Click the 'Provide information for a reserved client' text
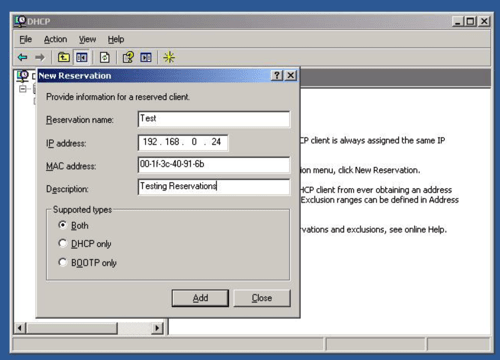Image resolution: width=500 pixels, height=360 pixels. (118, 97)
